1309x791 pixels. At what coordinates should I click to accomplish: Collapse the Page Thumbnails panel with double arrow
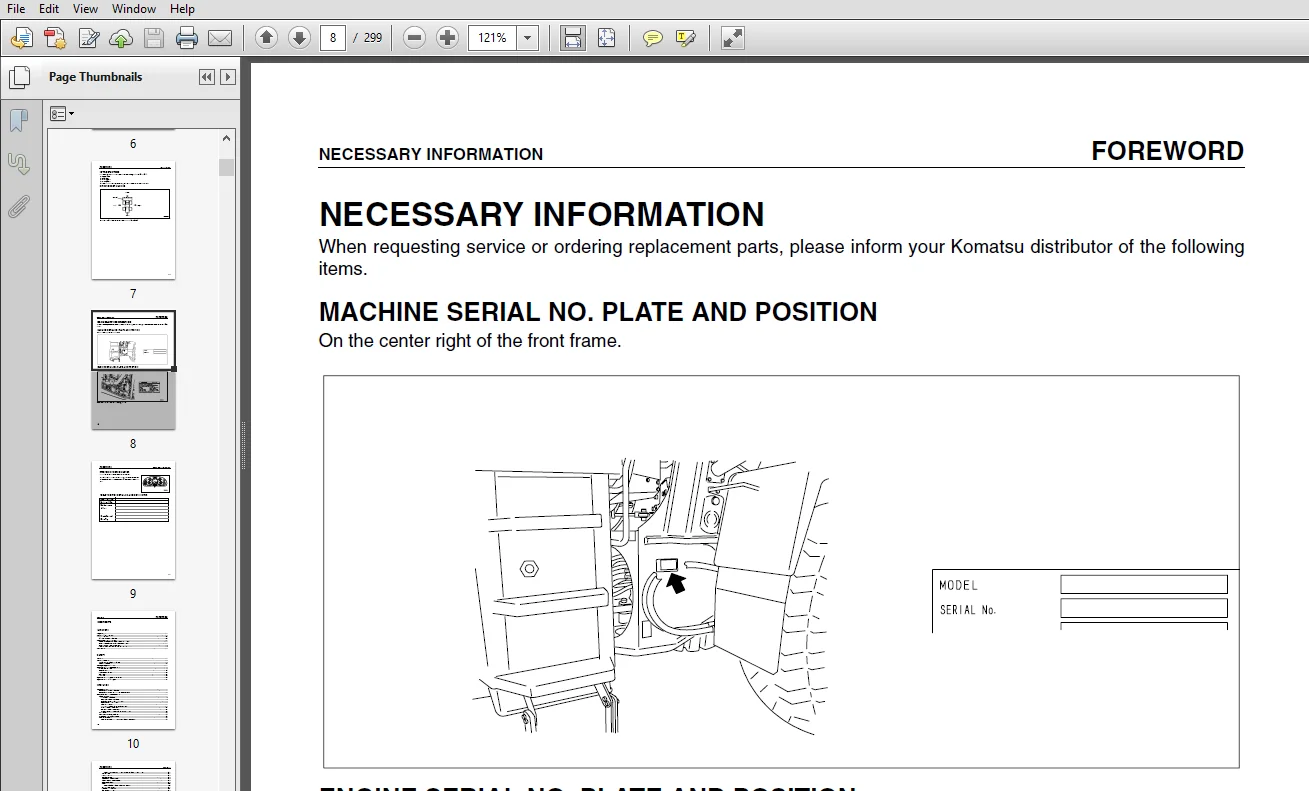click(207, 77)
